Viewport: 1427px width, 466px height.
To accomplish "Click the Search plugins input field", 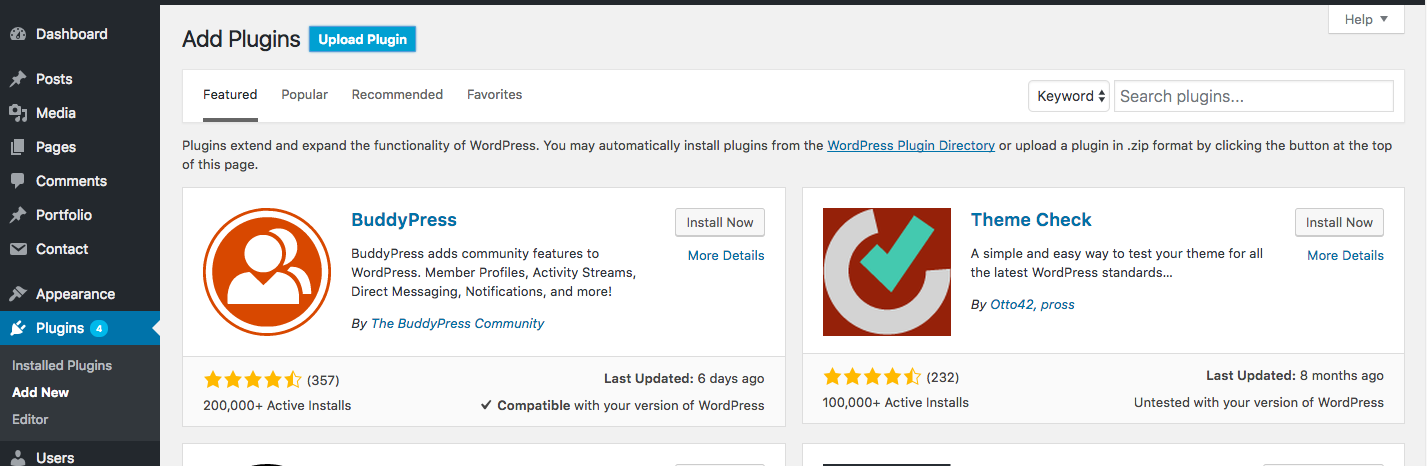I will [1253, 96].
